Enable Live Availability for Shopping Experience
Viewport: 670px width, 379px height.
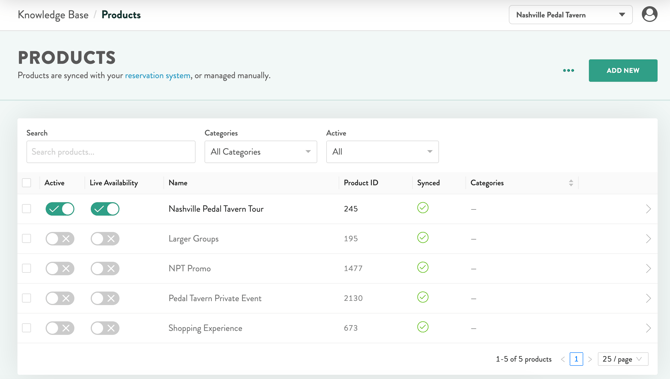105,328
